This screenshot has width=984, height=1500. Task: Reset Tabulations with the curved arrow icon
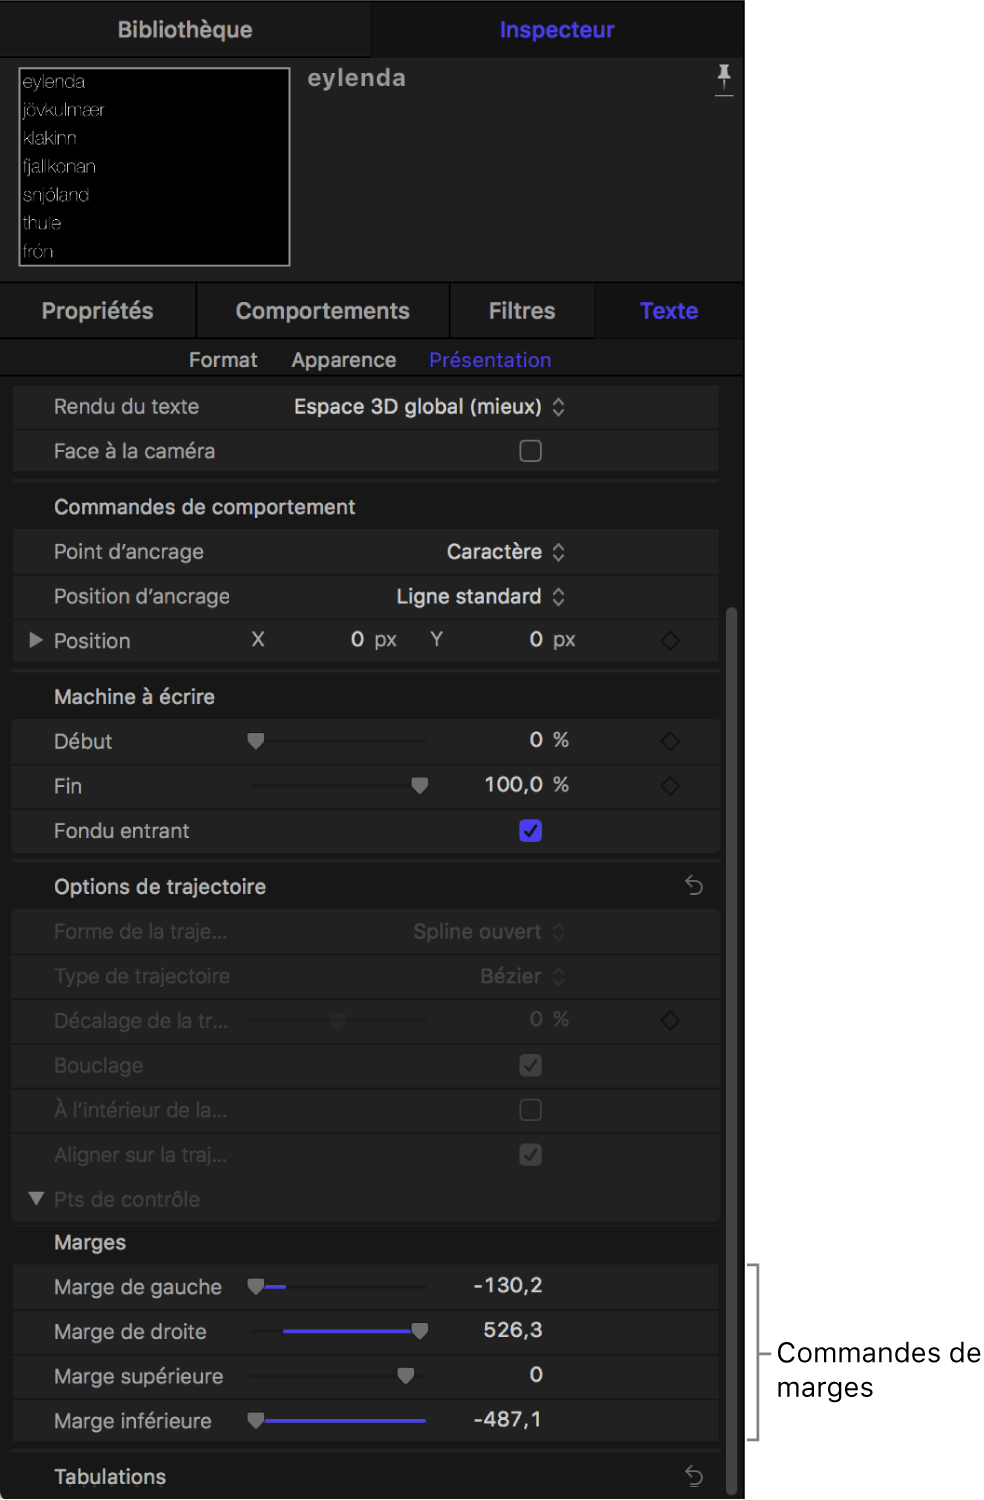pos(694,1476)
